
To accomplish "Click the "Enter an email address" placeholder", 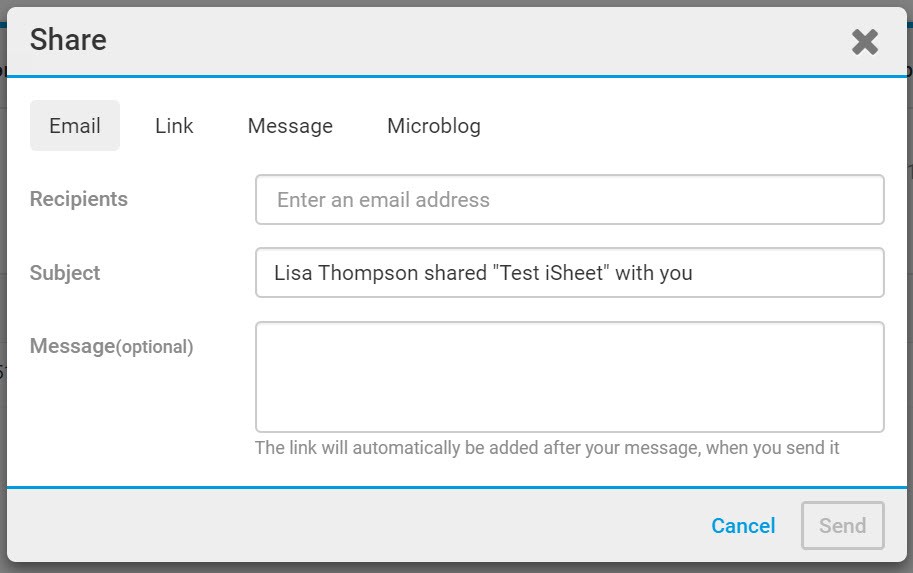I will (x=383, y=200).
